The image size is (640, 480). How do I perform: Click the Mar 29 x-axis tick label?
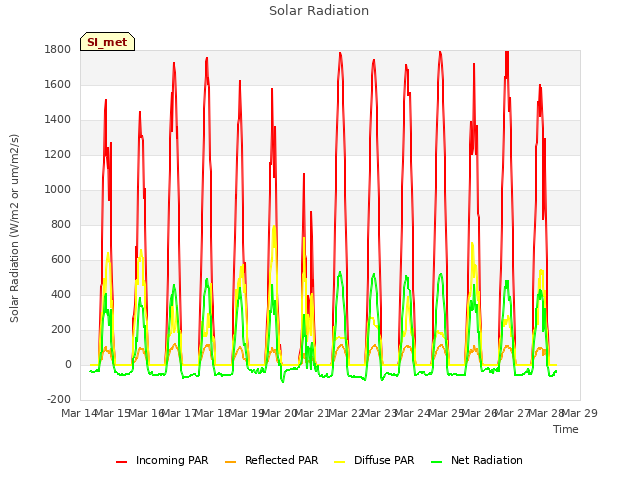tap(580, 413)
